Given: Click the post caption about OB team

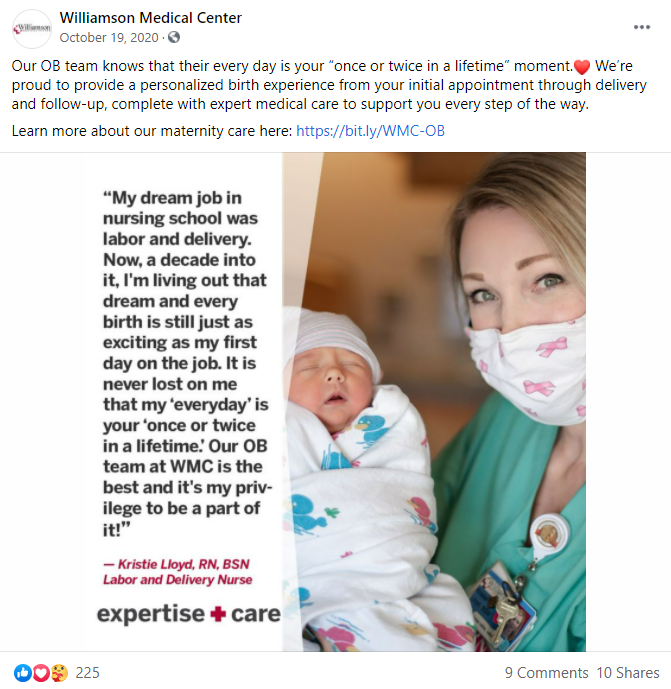Looking at the screenshot, I should [330, 85].
